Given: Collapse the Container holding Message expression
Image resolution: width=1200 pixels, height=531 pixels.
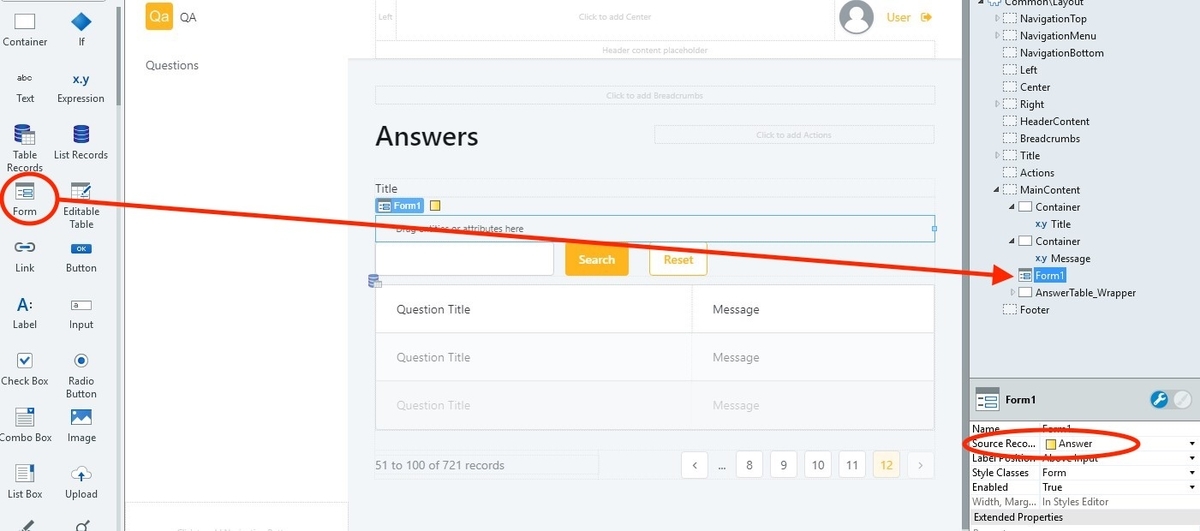Looking at the screenshot, I should click(x=1013, y=241).
